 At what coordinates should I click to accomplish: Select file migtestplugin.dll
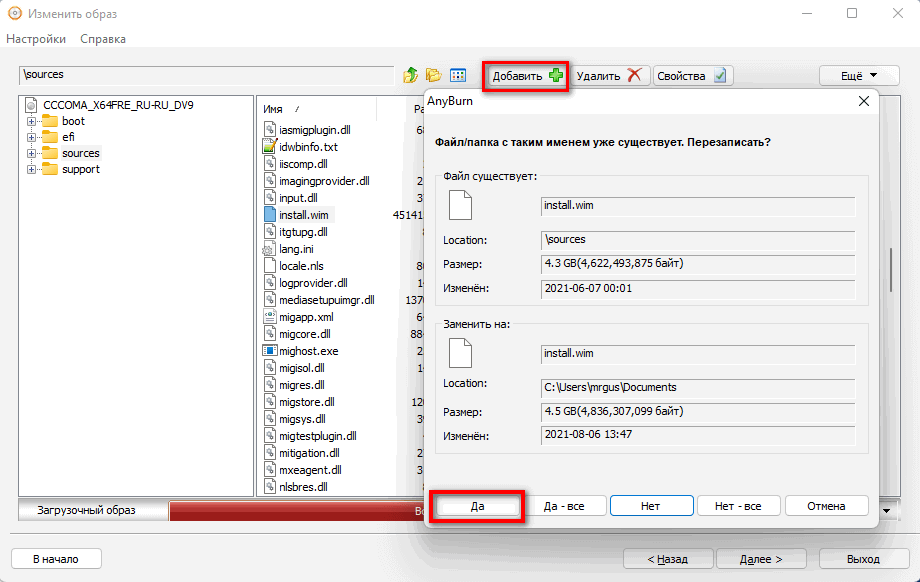click(317, 436)
